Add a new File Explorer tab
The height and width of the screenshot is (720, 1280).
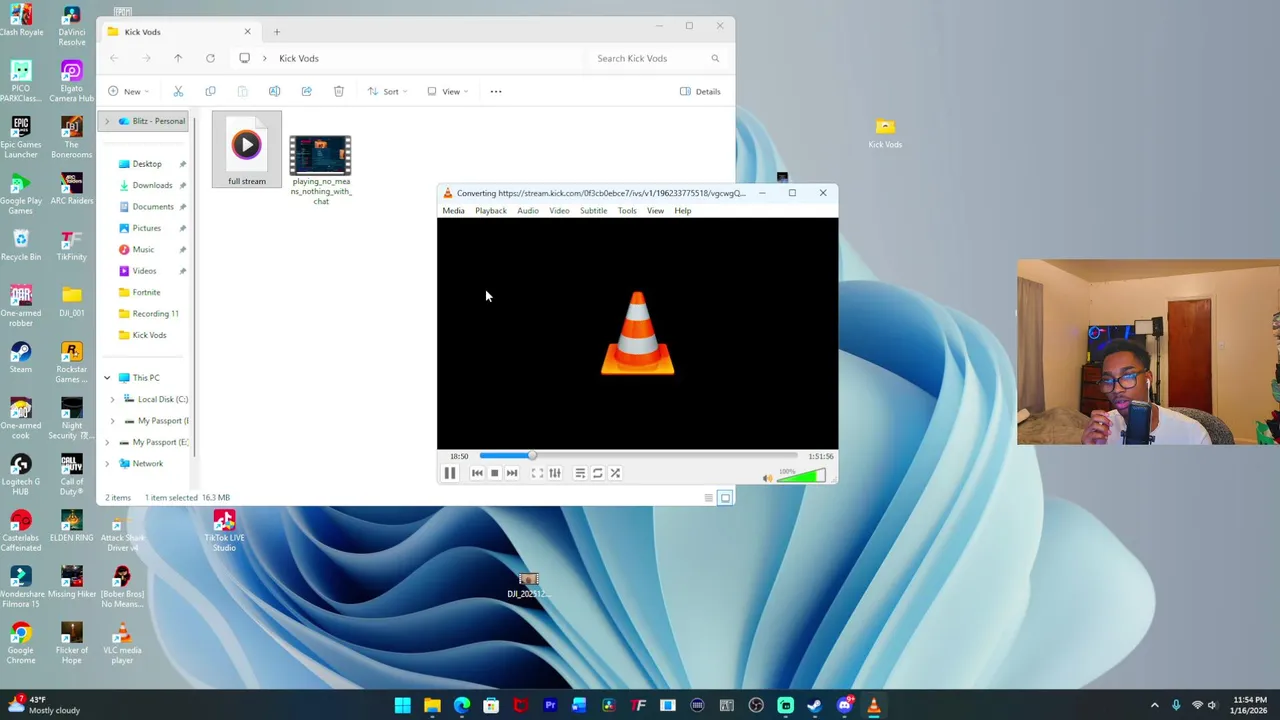[277, 32]
